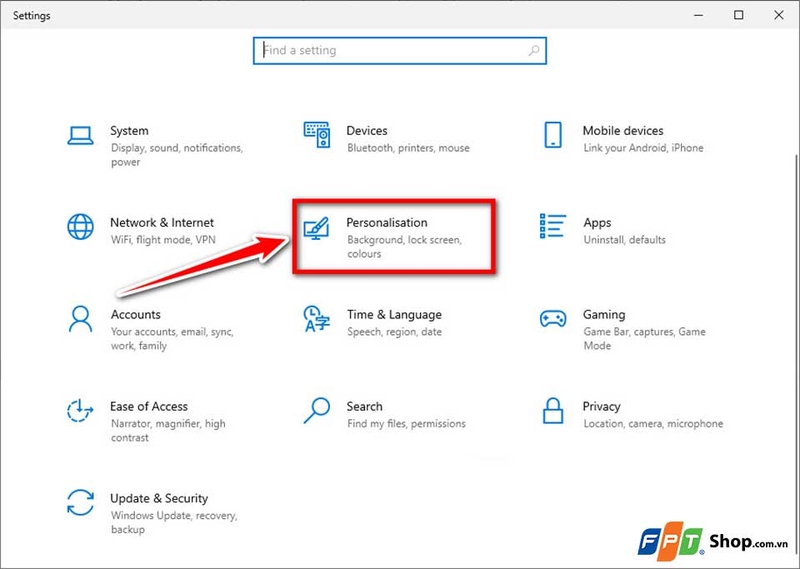Image resolution: width=800 pixels, height=569 pixels.
Task: Click 'Display, sound, notifications, power' description
Action: click(177, 155)
